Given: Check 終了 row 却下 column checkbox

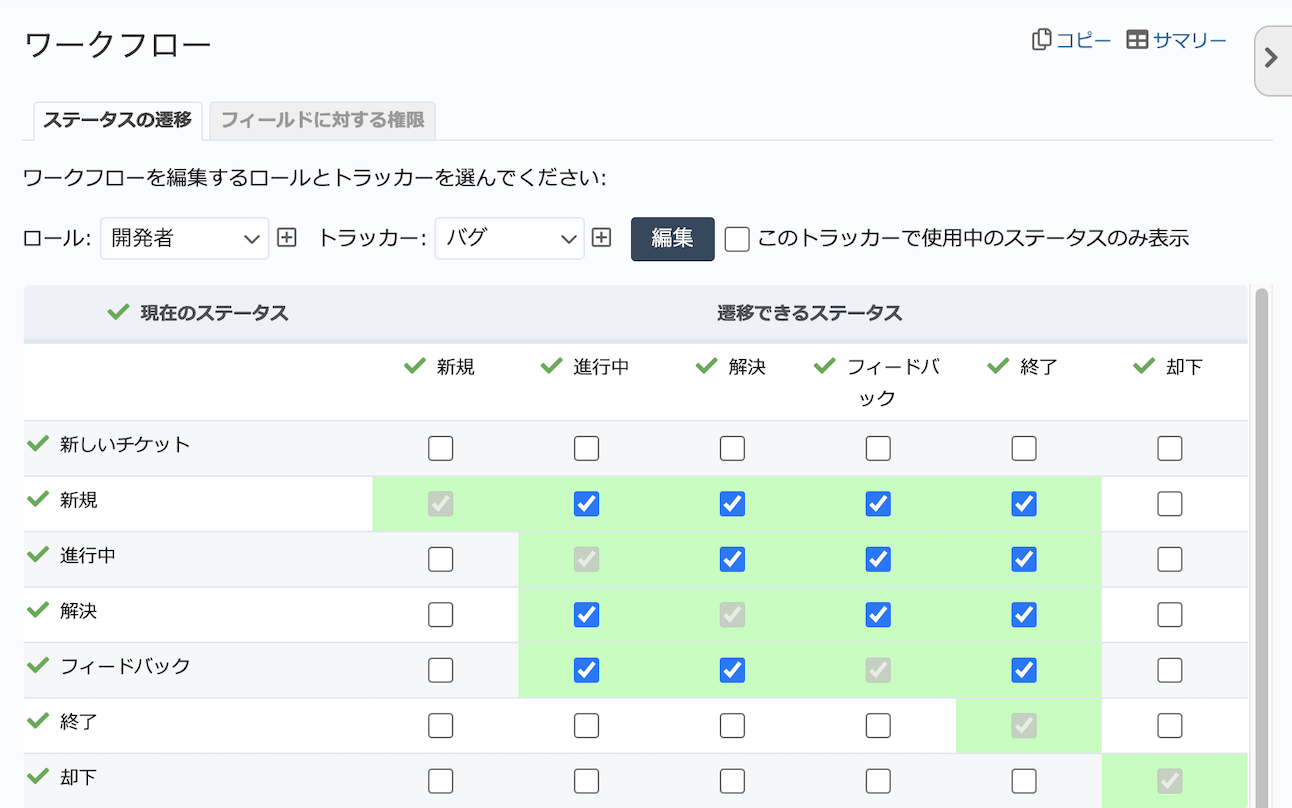Looking at the screenshot, I should 1169,725.
